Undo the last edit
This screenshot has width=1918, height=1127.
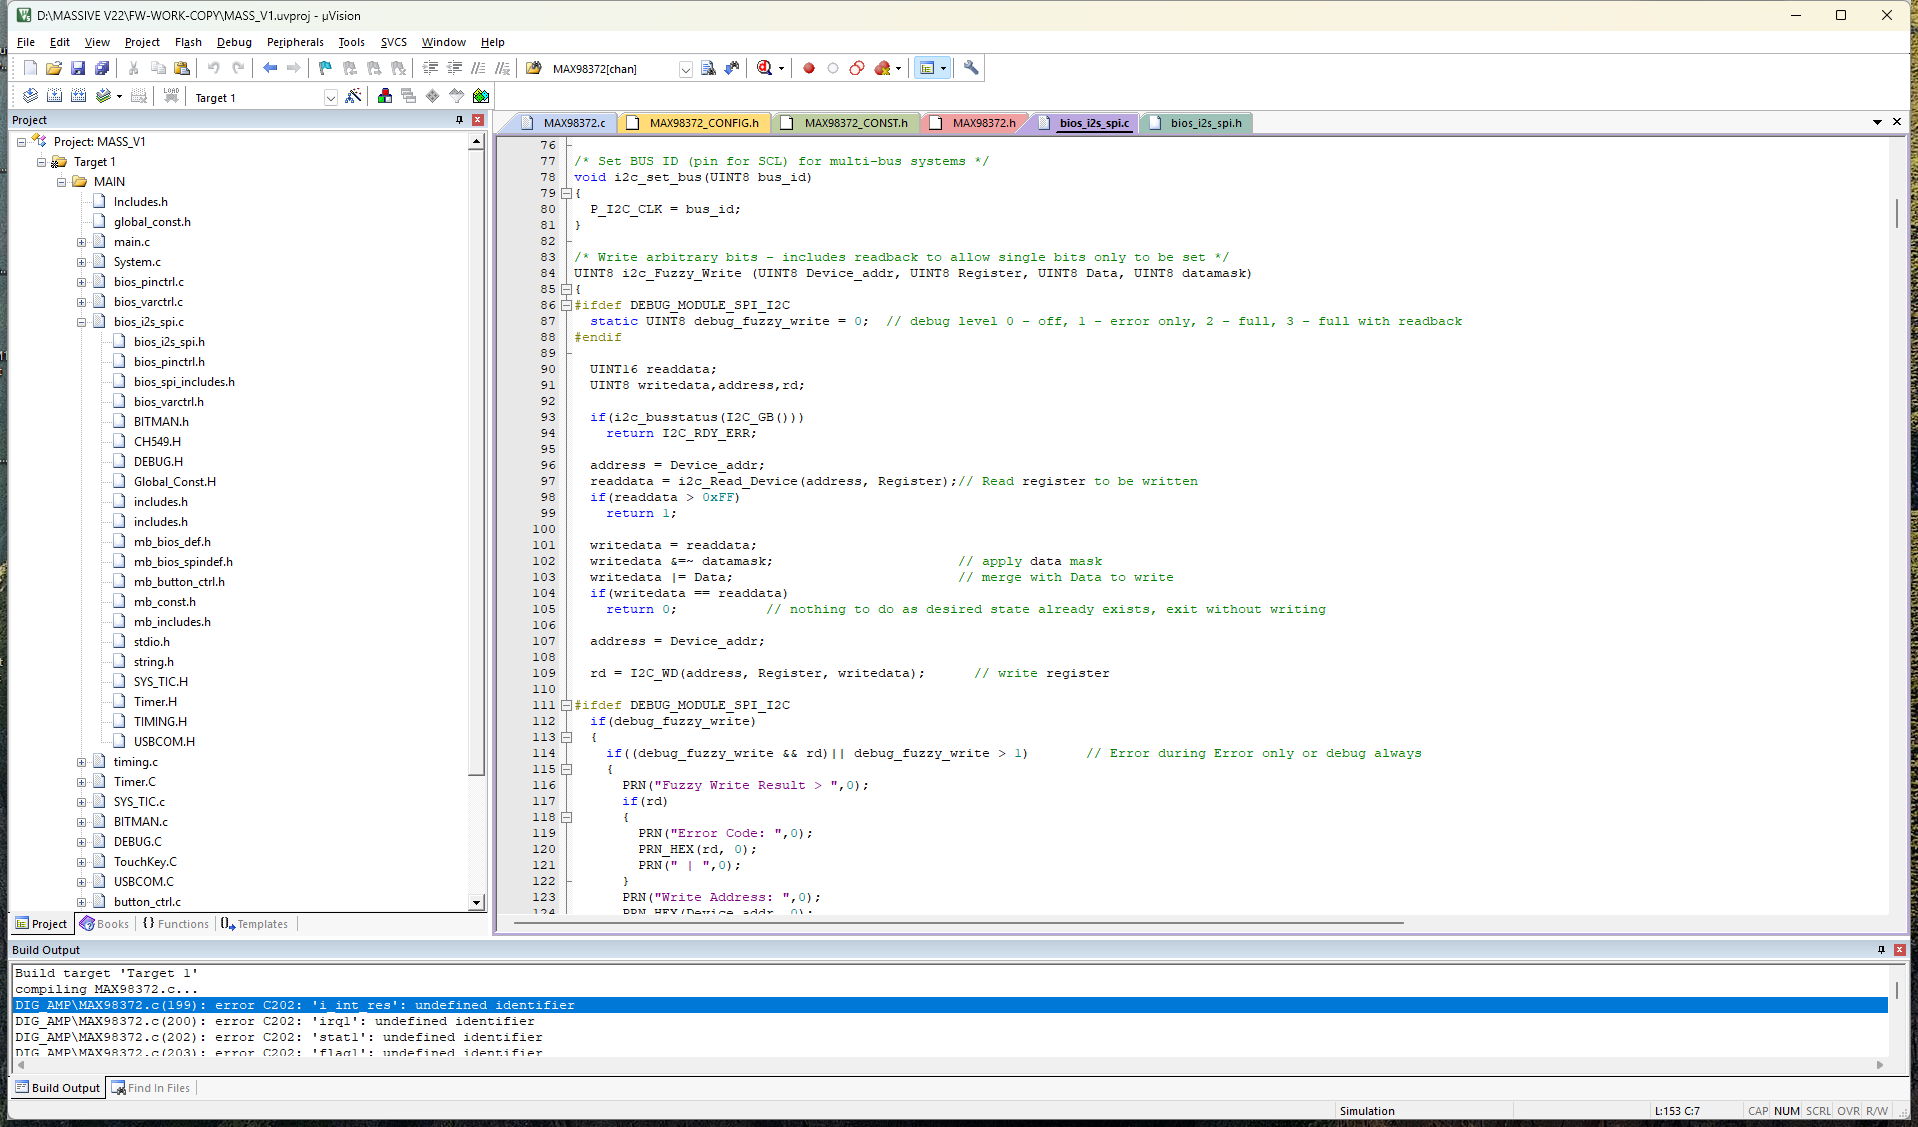tap(214, 68)
